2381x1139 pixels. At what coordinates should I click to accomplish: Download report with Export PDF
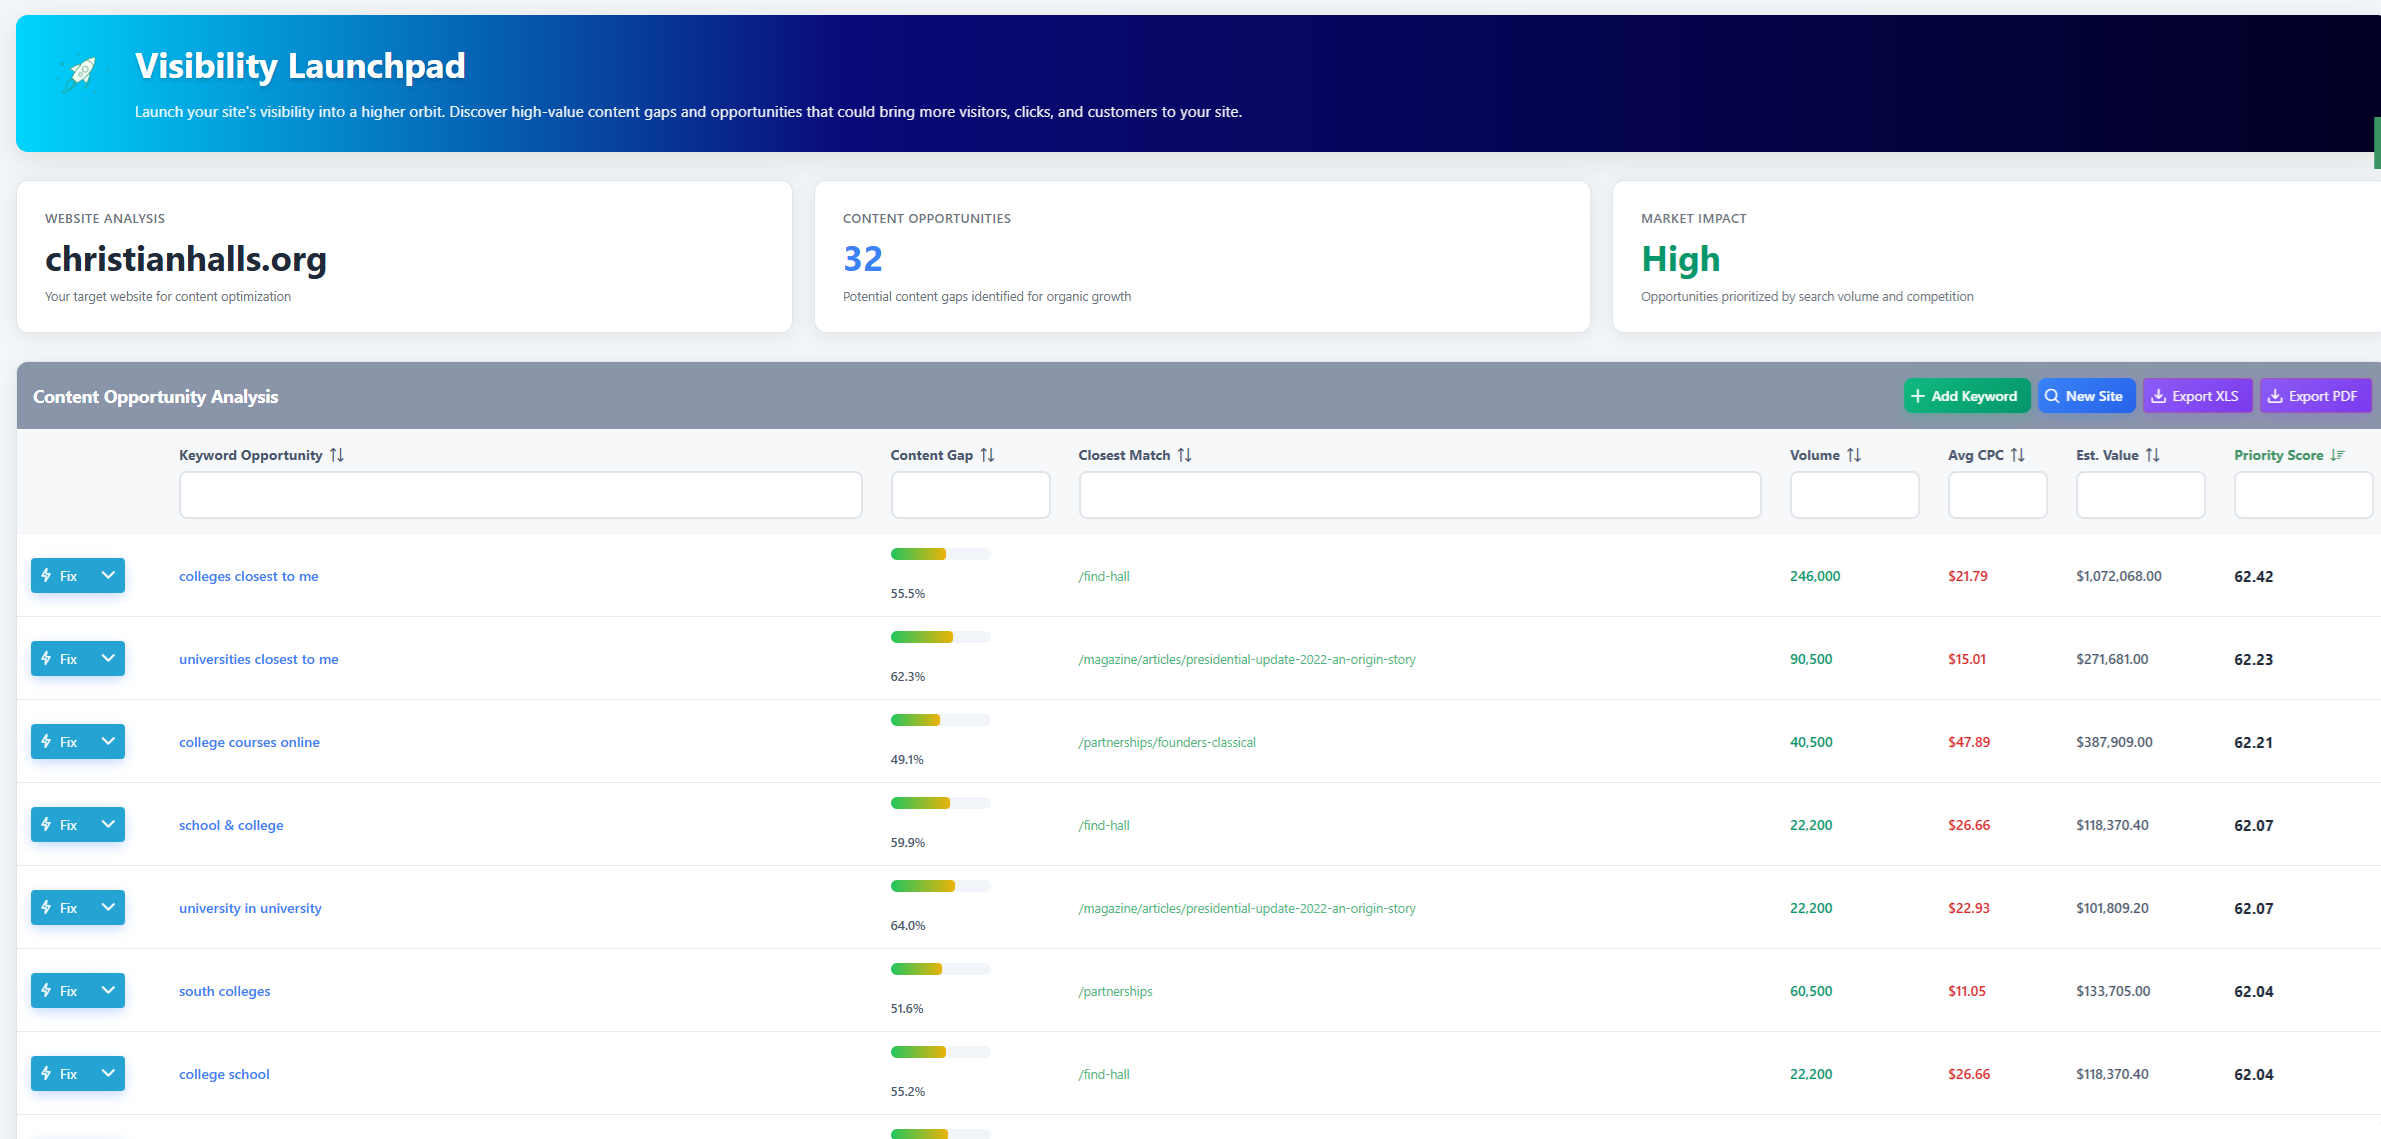coord(2314,396)
